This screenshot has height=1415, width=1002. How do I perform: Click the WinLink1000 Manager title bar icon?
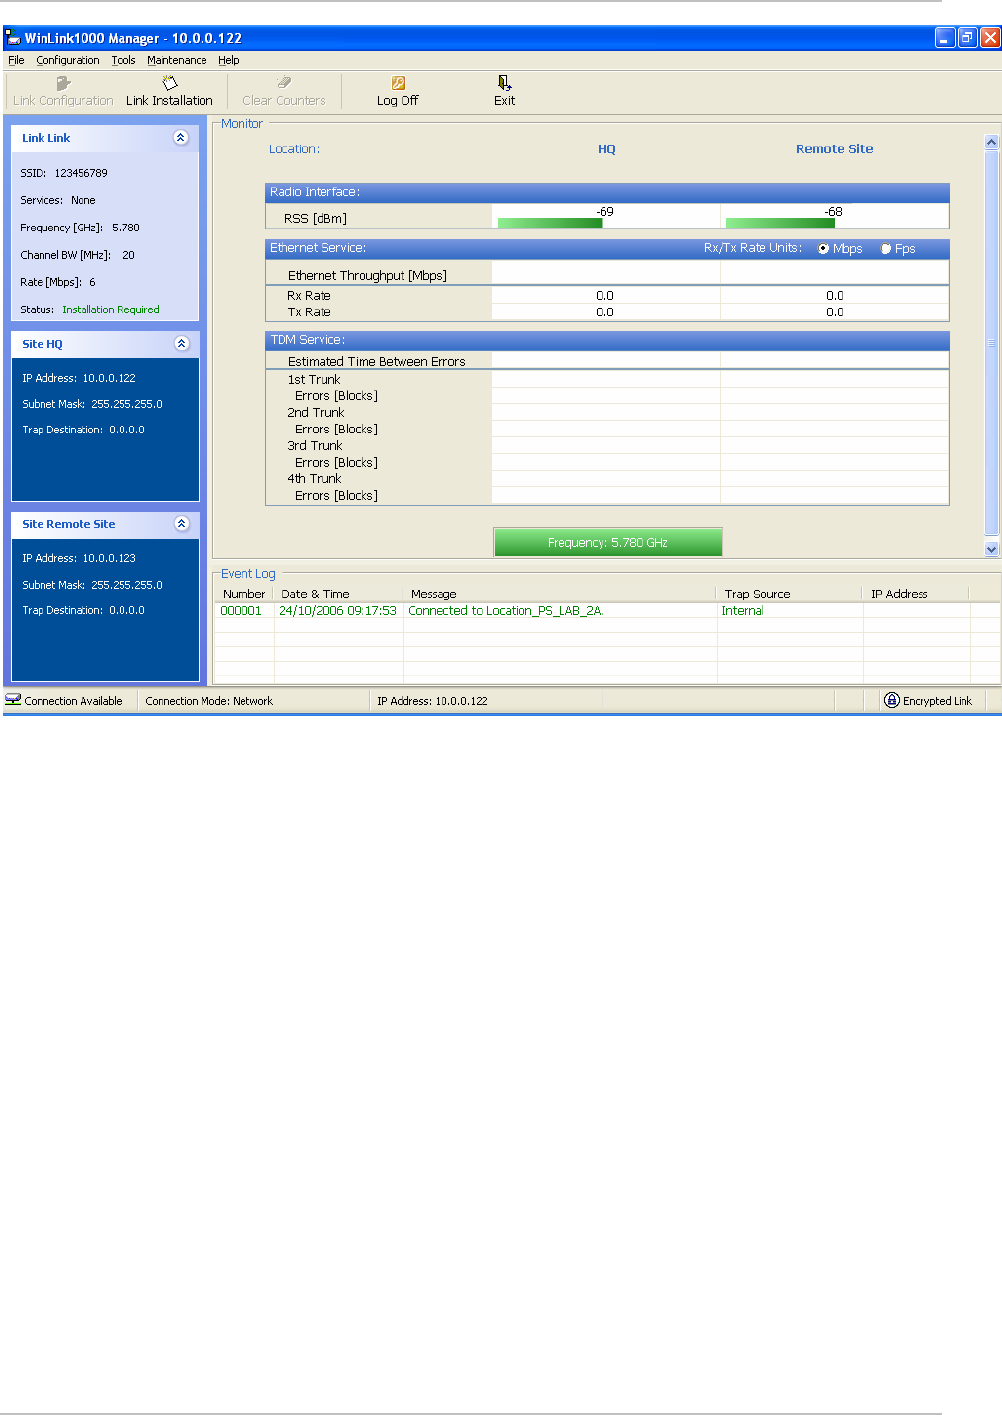point(13,38)
